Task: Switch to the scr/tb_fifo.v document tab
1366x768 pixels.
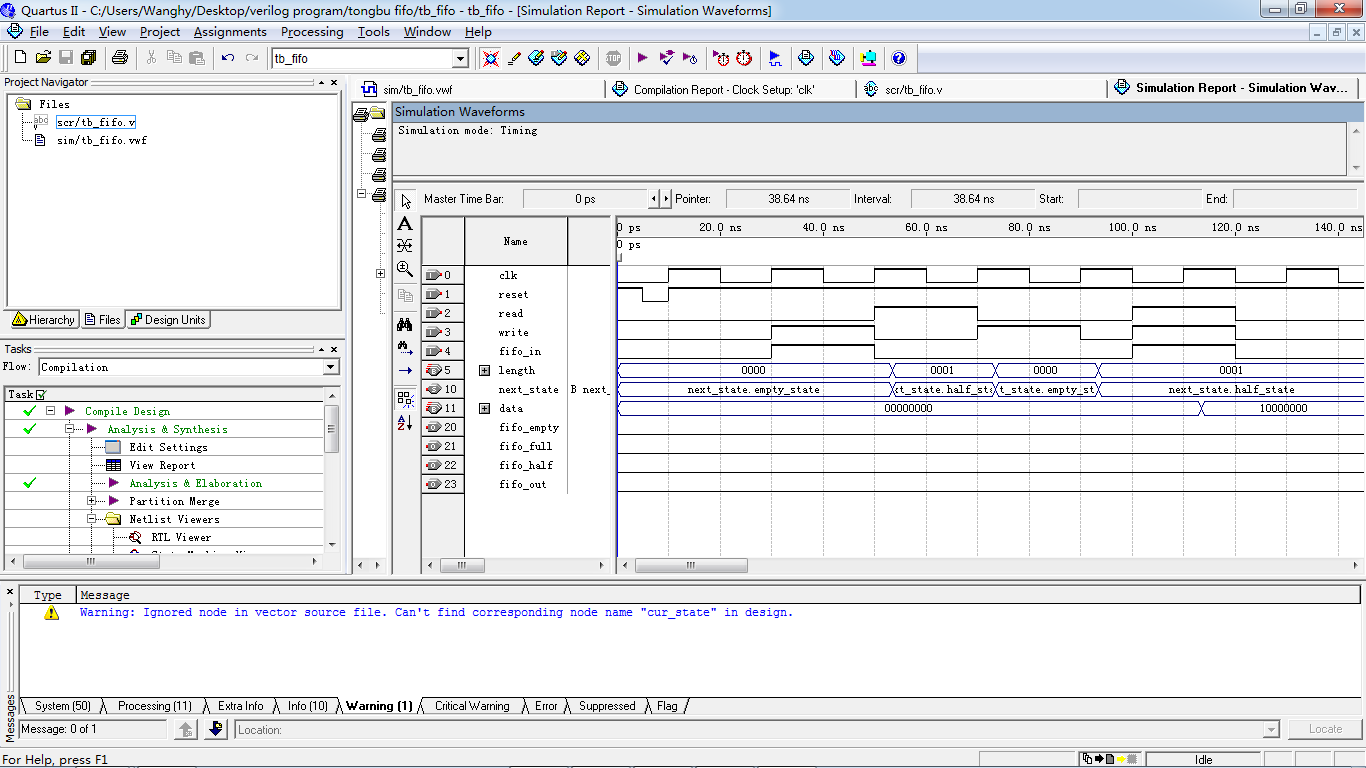Action: point(912,89)
